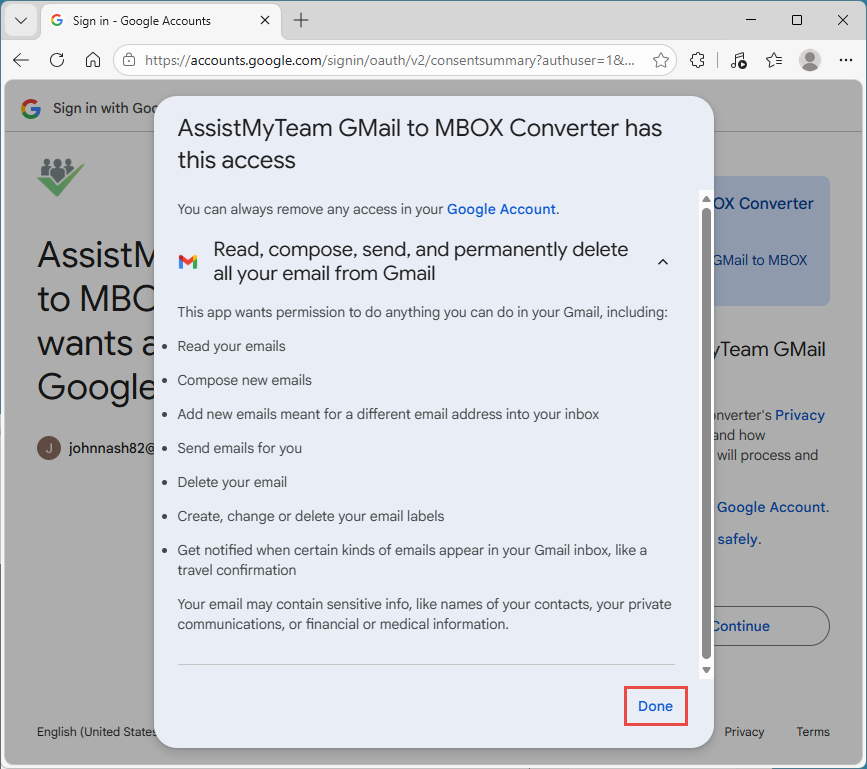This screenshot has width=867, height=769.
Task: Open the favorites list icon
Action: [774, 60]
